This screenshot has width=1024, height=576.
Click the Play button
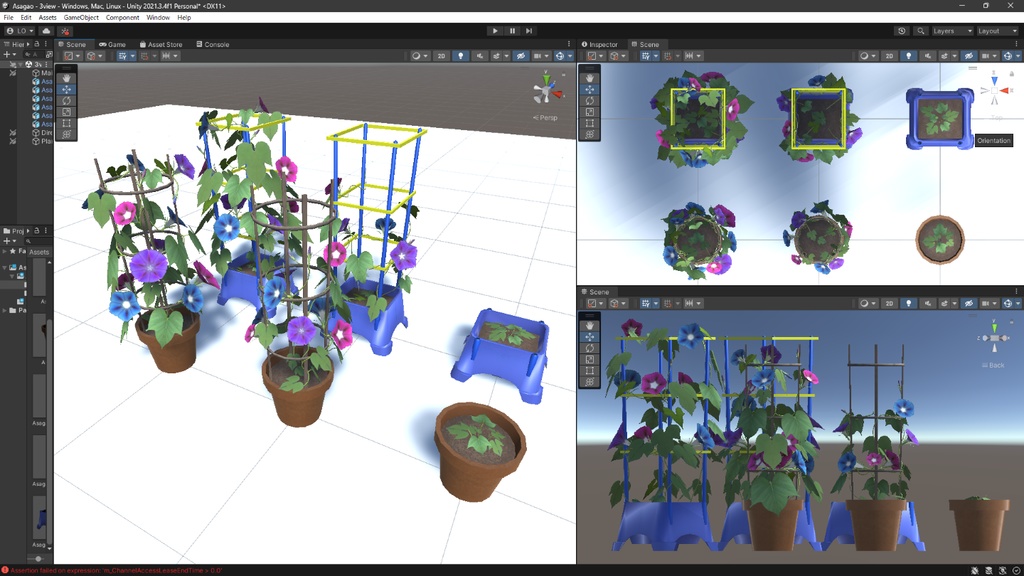click(x=495, y=31)
